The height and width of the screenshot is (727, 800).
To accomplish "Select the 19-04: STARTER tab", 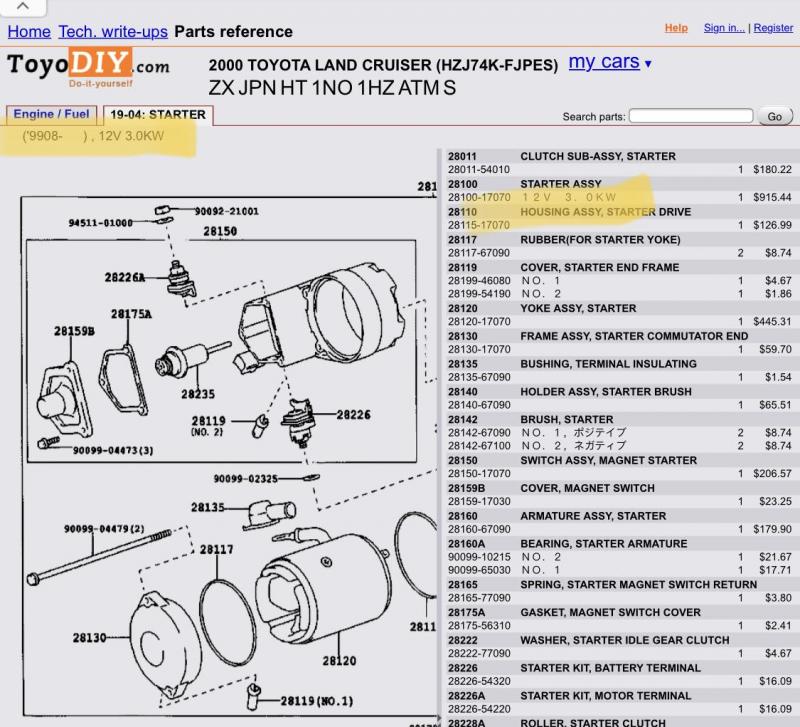I will pos(158,115).
